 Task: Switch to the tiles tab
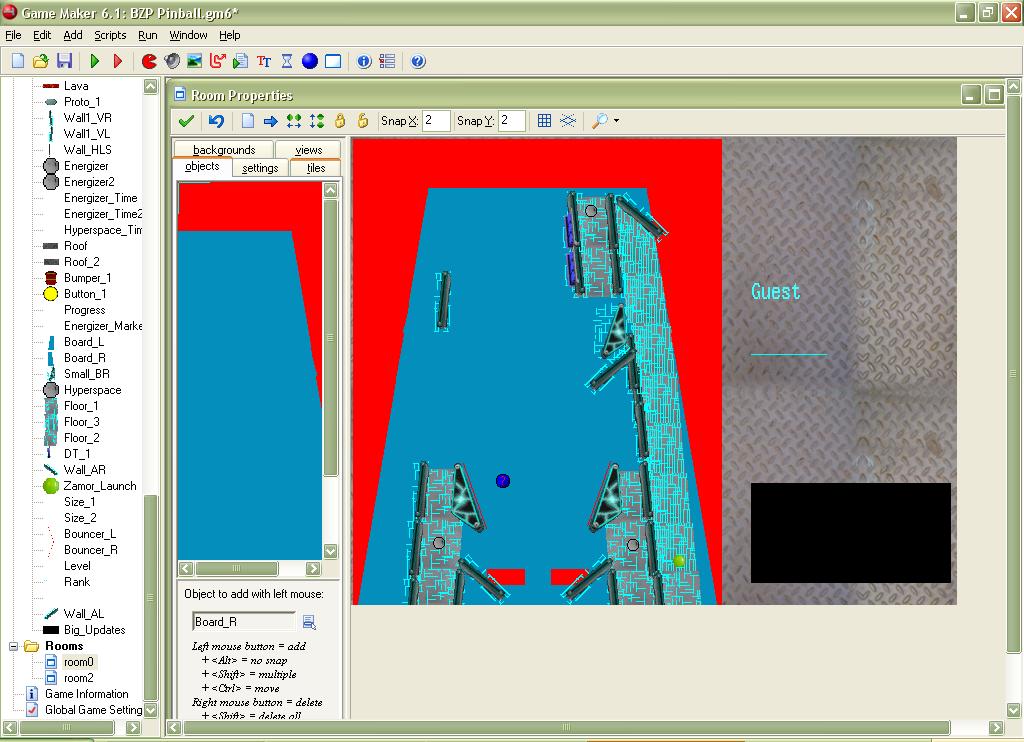click(x=316, y=168)
